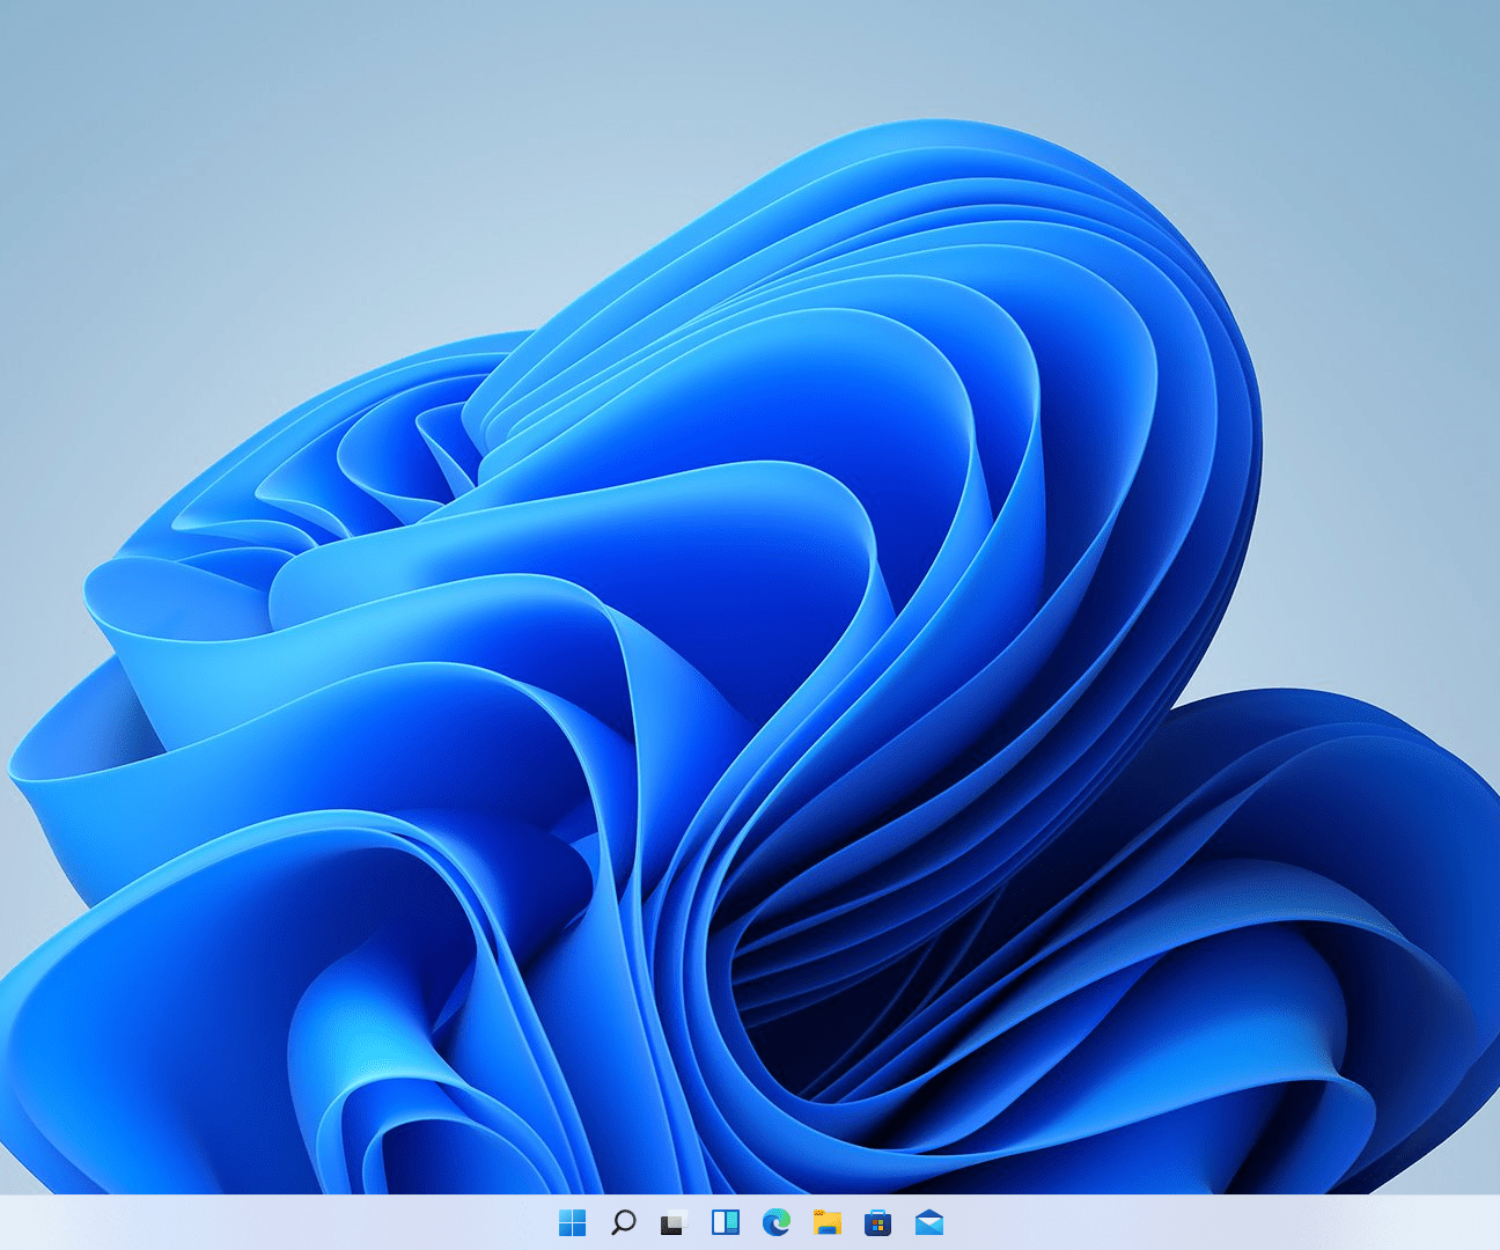Screen dimensions: 1500x1250
Task: Launch the Microsoft Edge browser
Action: click(x=776, y=1222)
